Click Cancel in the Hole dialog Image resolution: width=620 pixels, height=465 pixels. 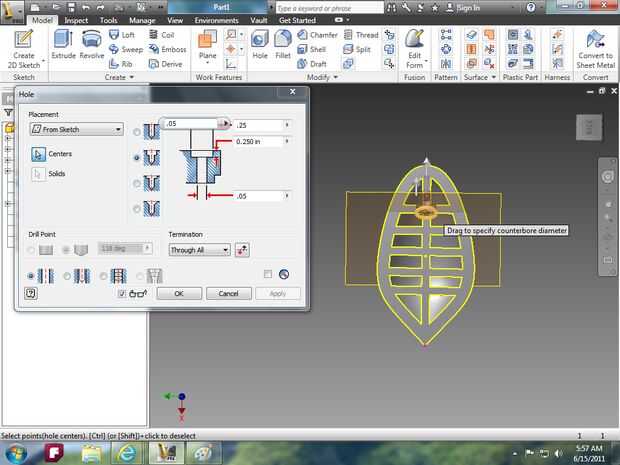point(229,293)
